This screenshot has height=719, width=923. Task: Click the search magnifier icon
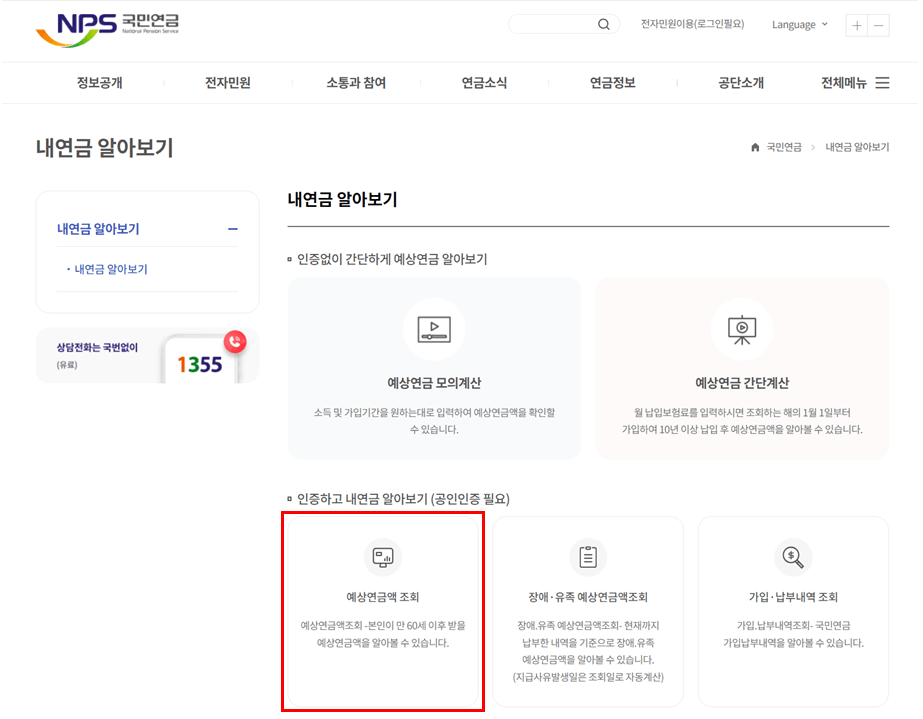(x=602, y=23)
